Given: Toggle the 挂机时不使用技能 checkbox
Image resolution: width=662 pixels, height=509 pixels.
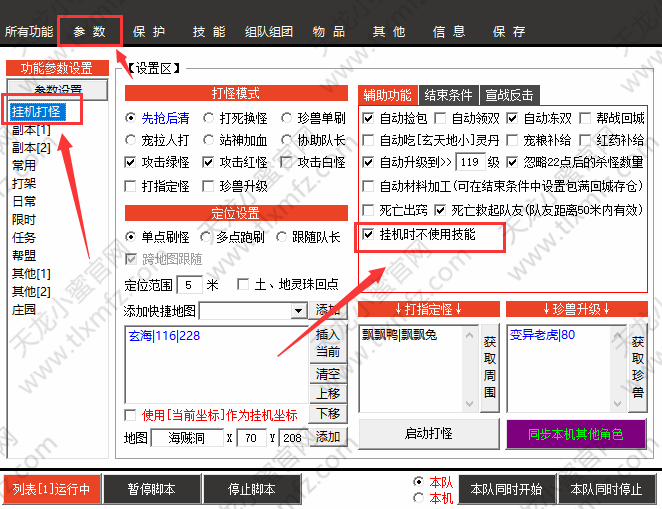Looking at the screenshot, I should [368, 234].
